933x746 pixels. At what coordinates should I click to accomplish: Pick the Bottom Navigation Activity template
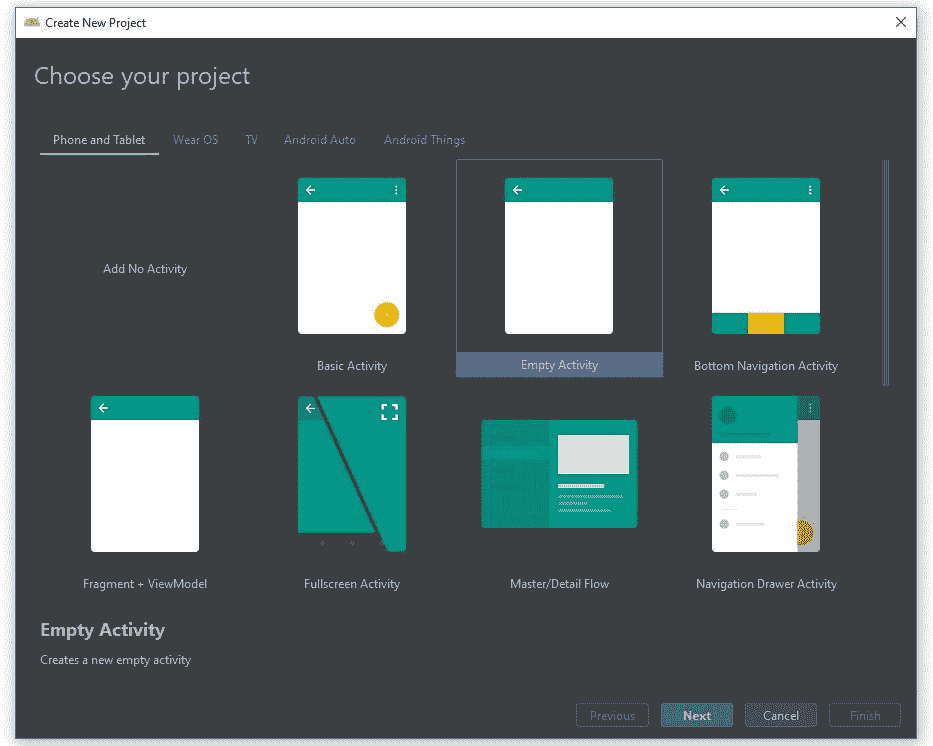click(x=765, y=256)
